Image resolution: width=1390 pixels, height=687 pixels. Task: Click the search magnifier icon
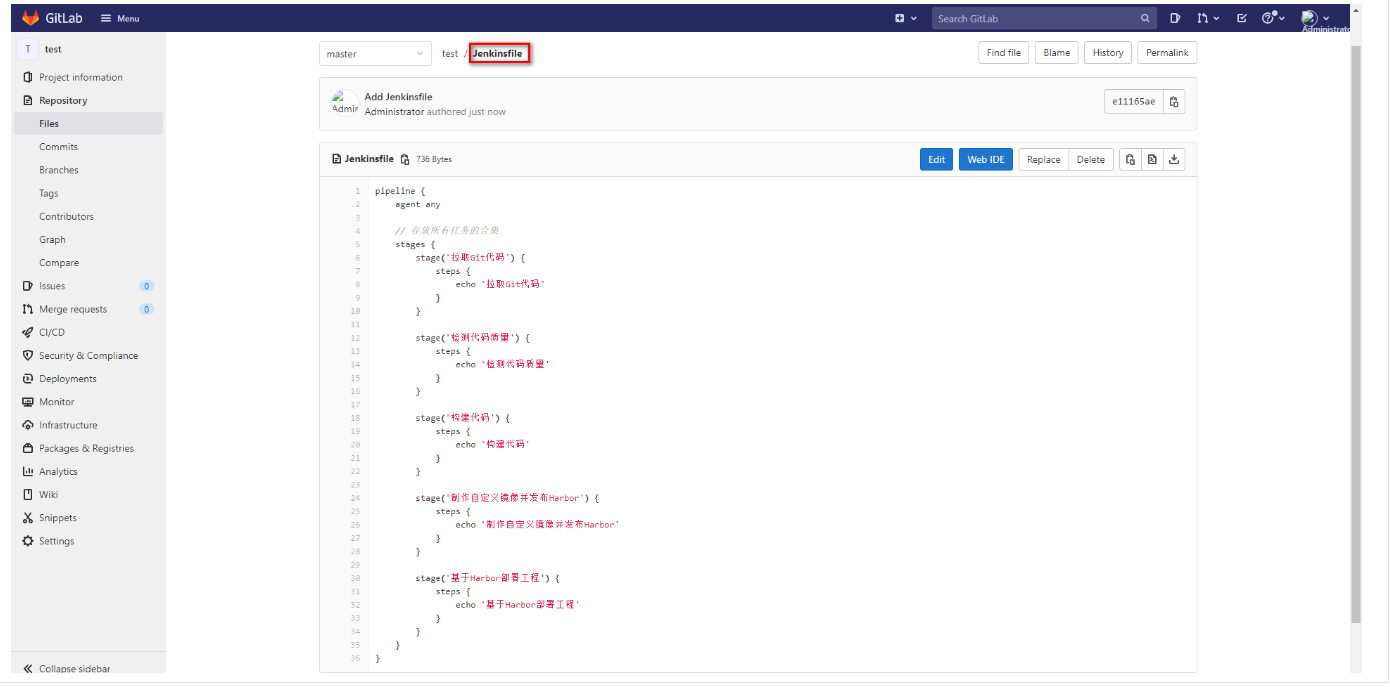(1145, 18)
